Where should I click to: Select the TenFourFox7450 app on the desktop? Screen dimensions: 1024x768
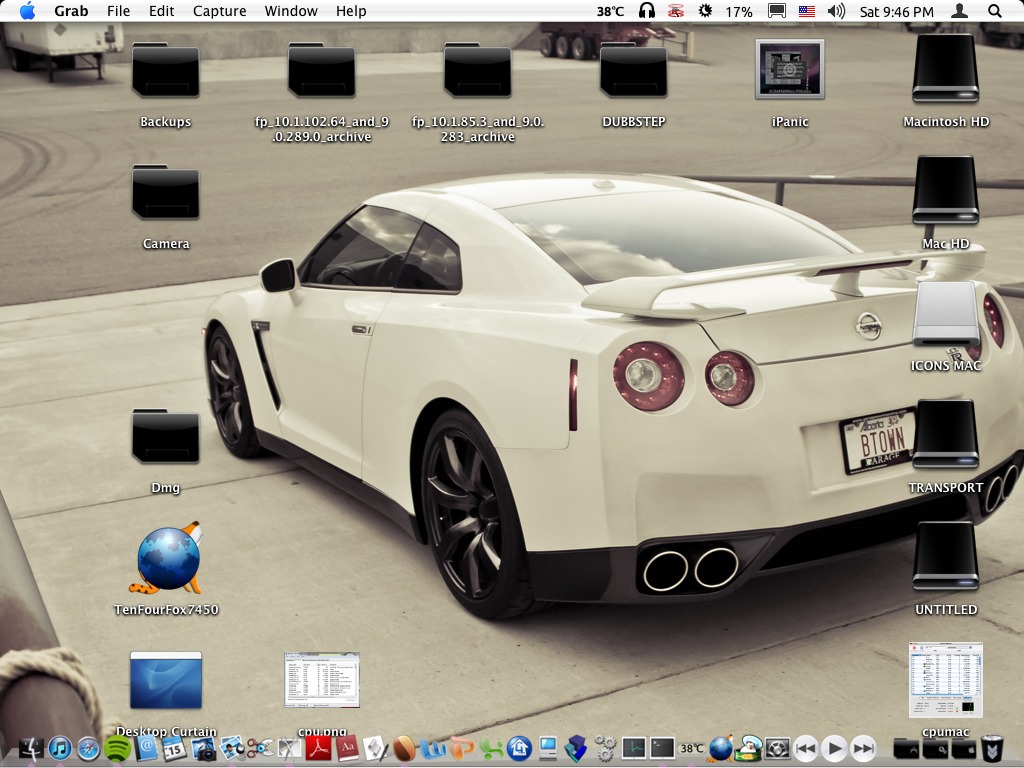168,558
